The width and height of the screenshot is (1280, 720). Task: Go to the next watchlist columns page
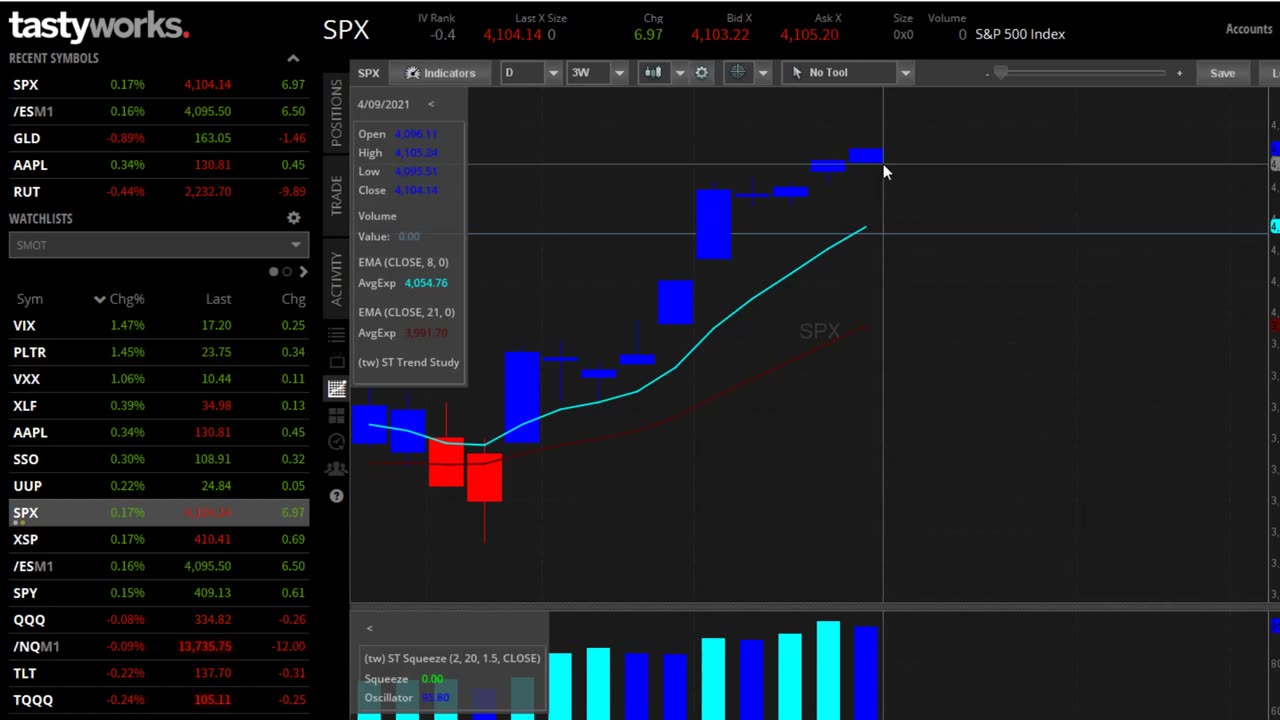pyautogui.click(x=303, y=271)
